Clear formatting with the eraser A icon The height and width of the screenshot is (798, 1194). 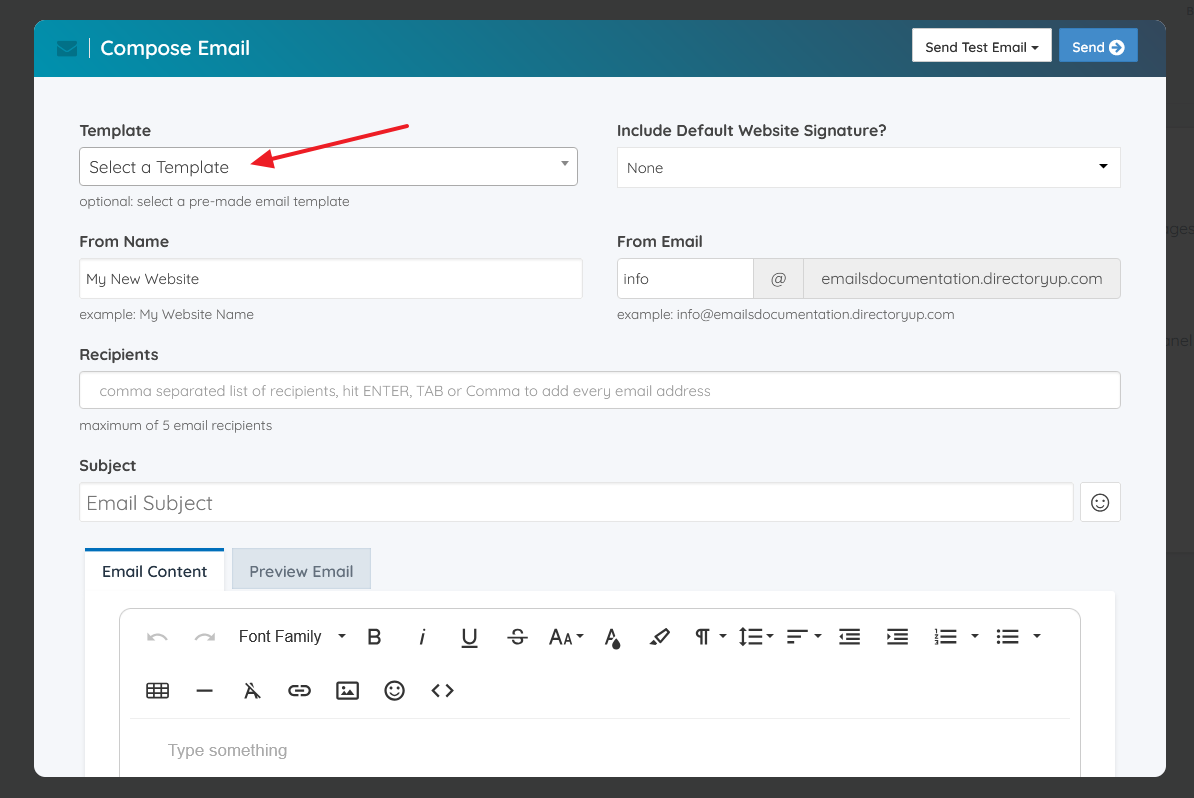pos(252,691)
